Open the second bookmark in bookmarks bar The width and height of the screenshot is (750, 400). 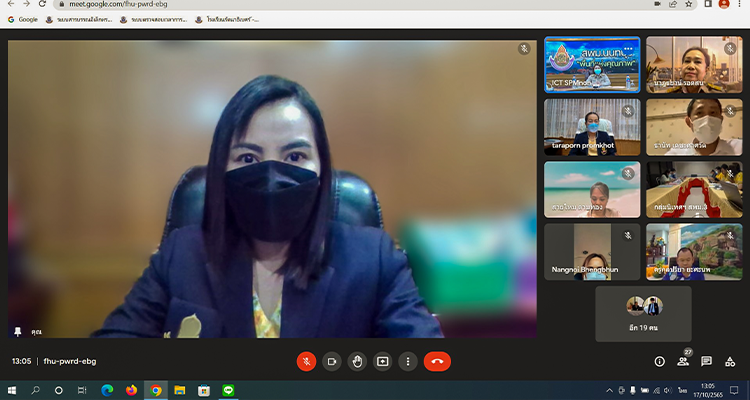(x=79, y=20)
